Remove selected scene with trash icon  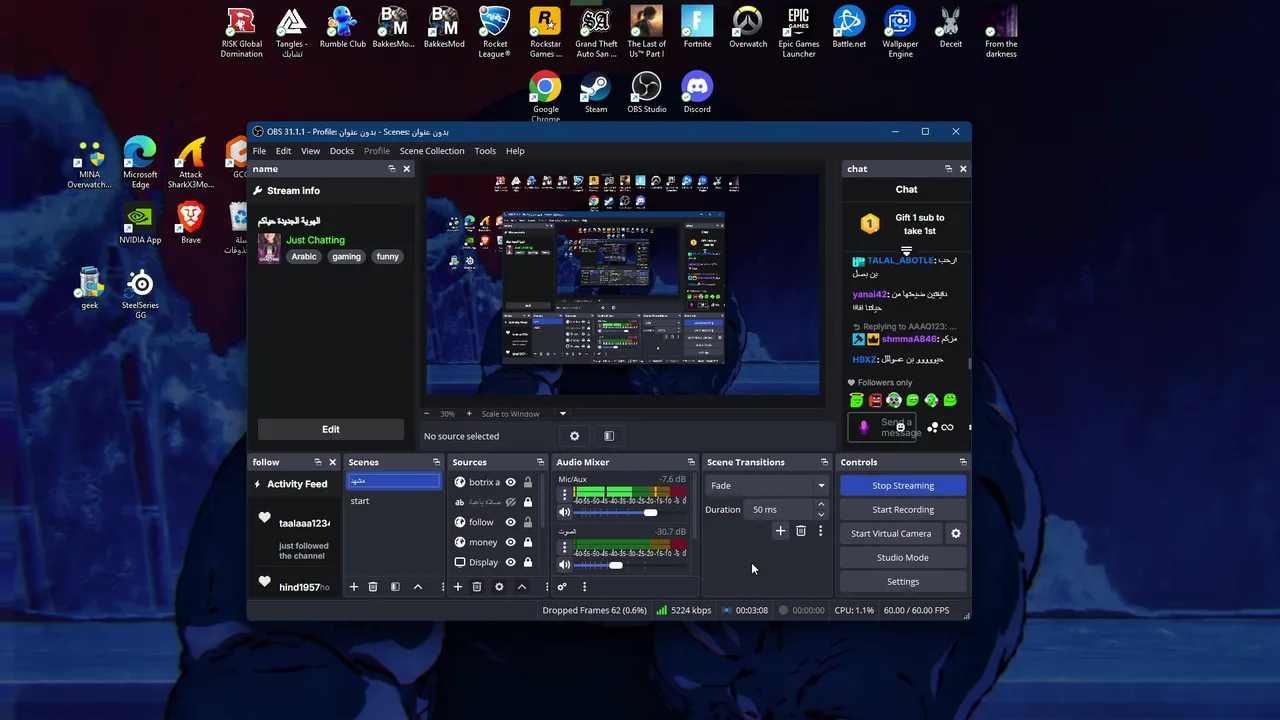pyautogui.click(x=373, y=587)
